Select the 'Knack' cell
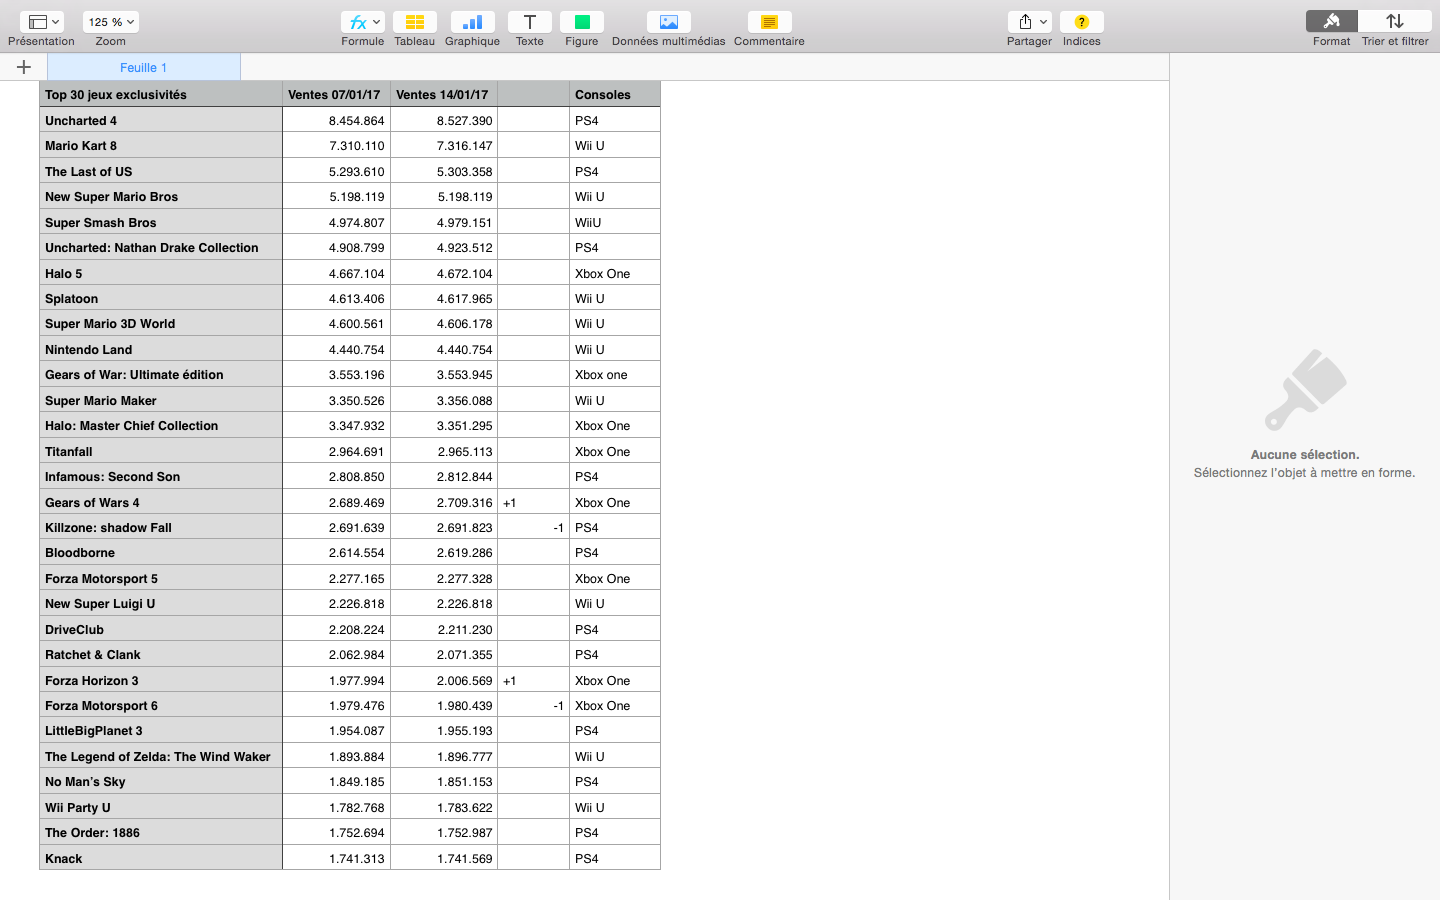Screen dimensions: 1440x900 [x=161, y=858]
